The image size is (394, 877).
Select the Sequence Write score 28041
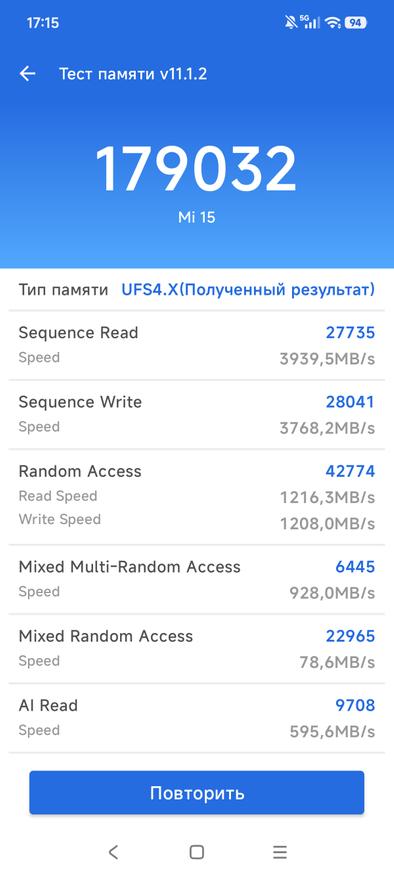[350, 402]
